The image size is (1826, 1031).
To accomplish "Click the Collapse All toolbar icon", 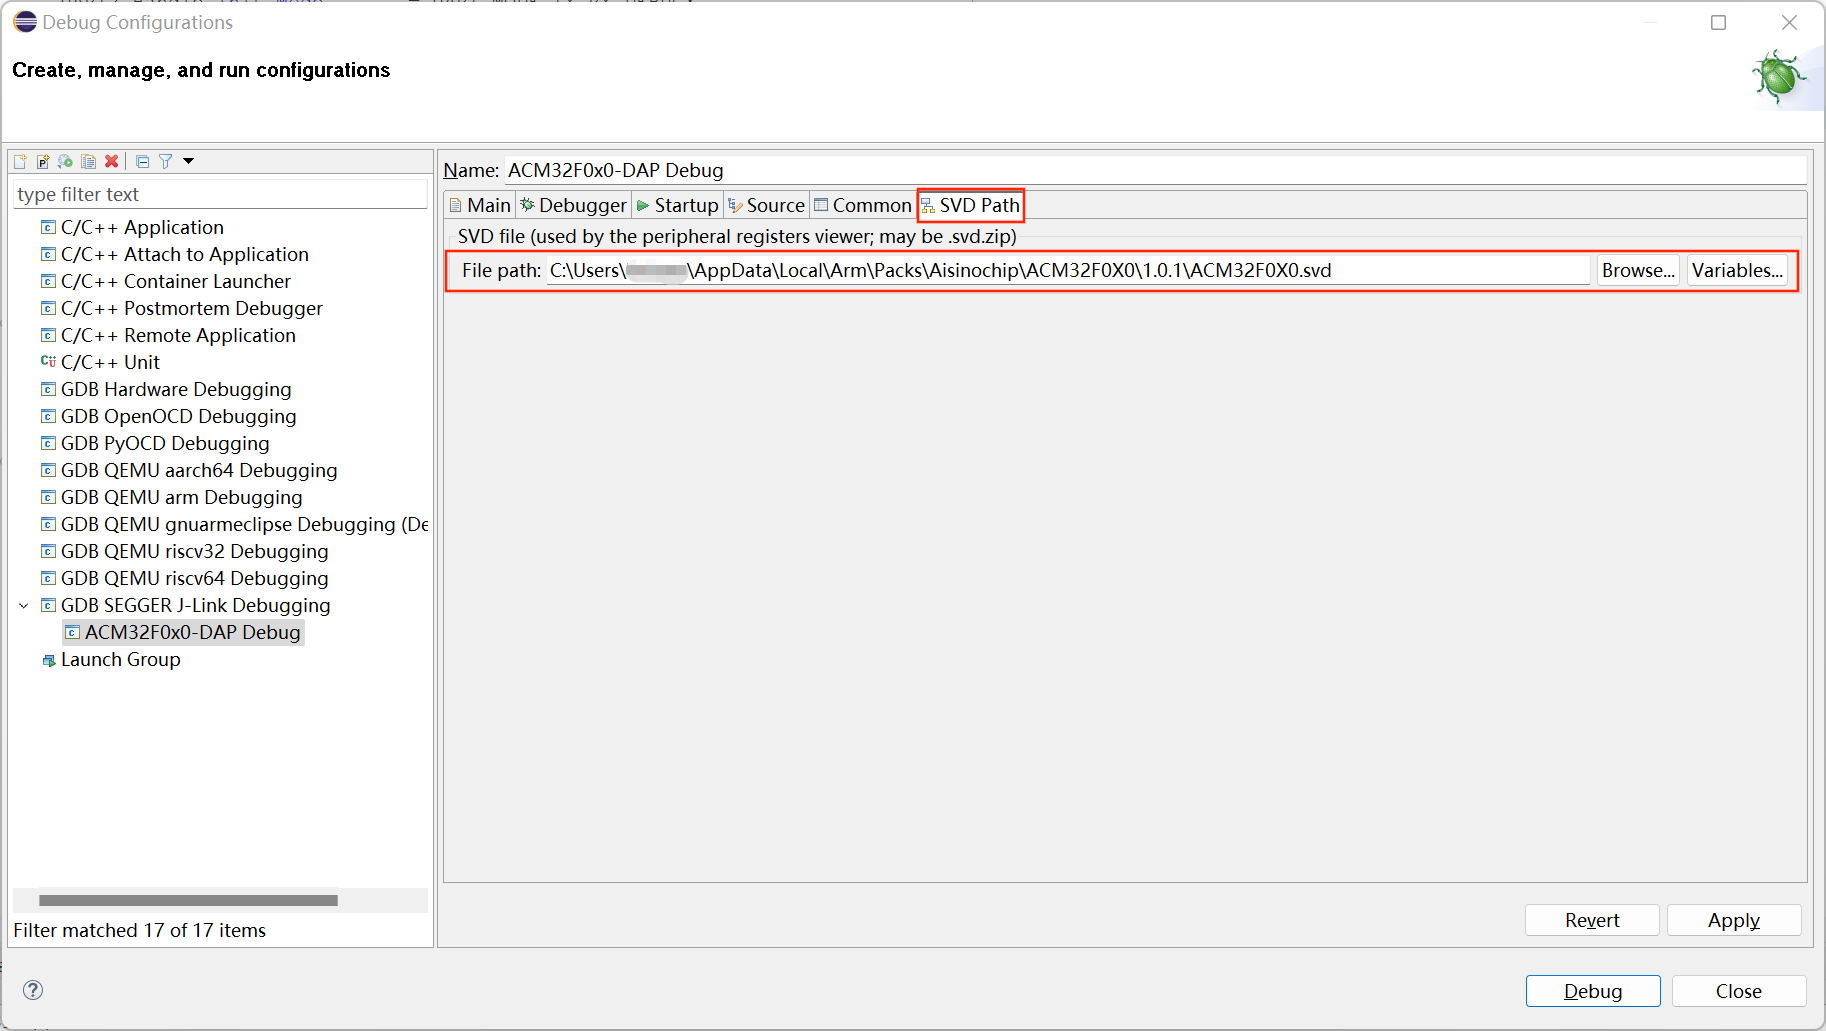I will coord(142,161).
